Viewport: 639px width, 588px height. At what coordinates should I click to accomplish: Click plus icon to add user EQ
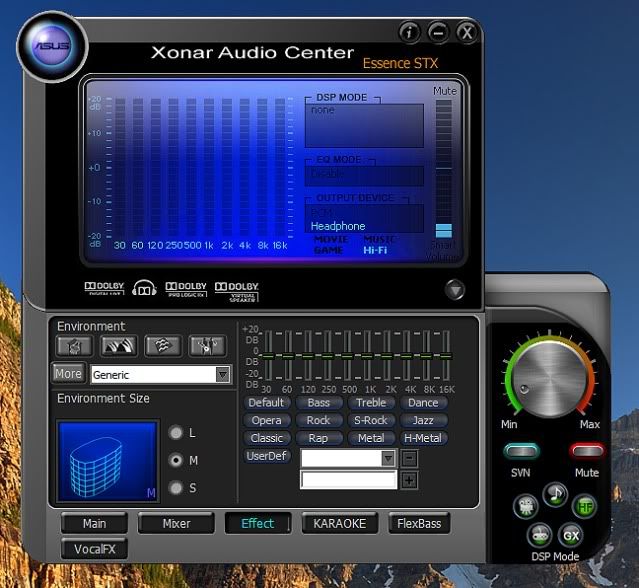click(x=409, y=480)
